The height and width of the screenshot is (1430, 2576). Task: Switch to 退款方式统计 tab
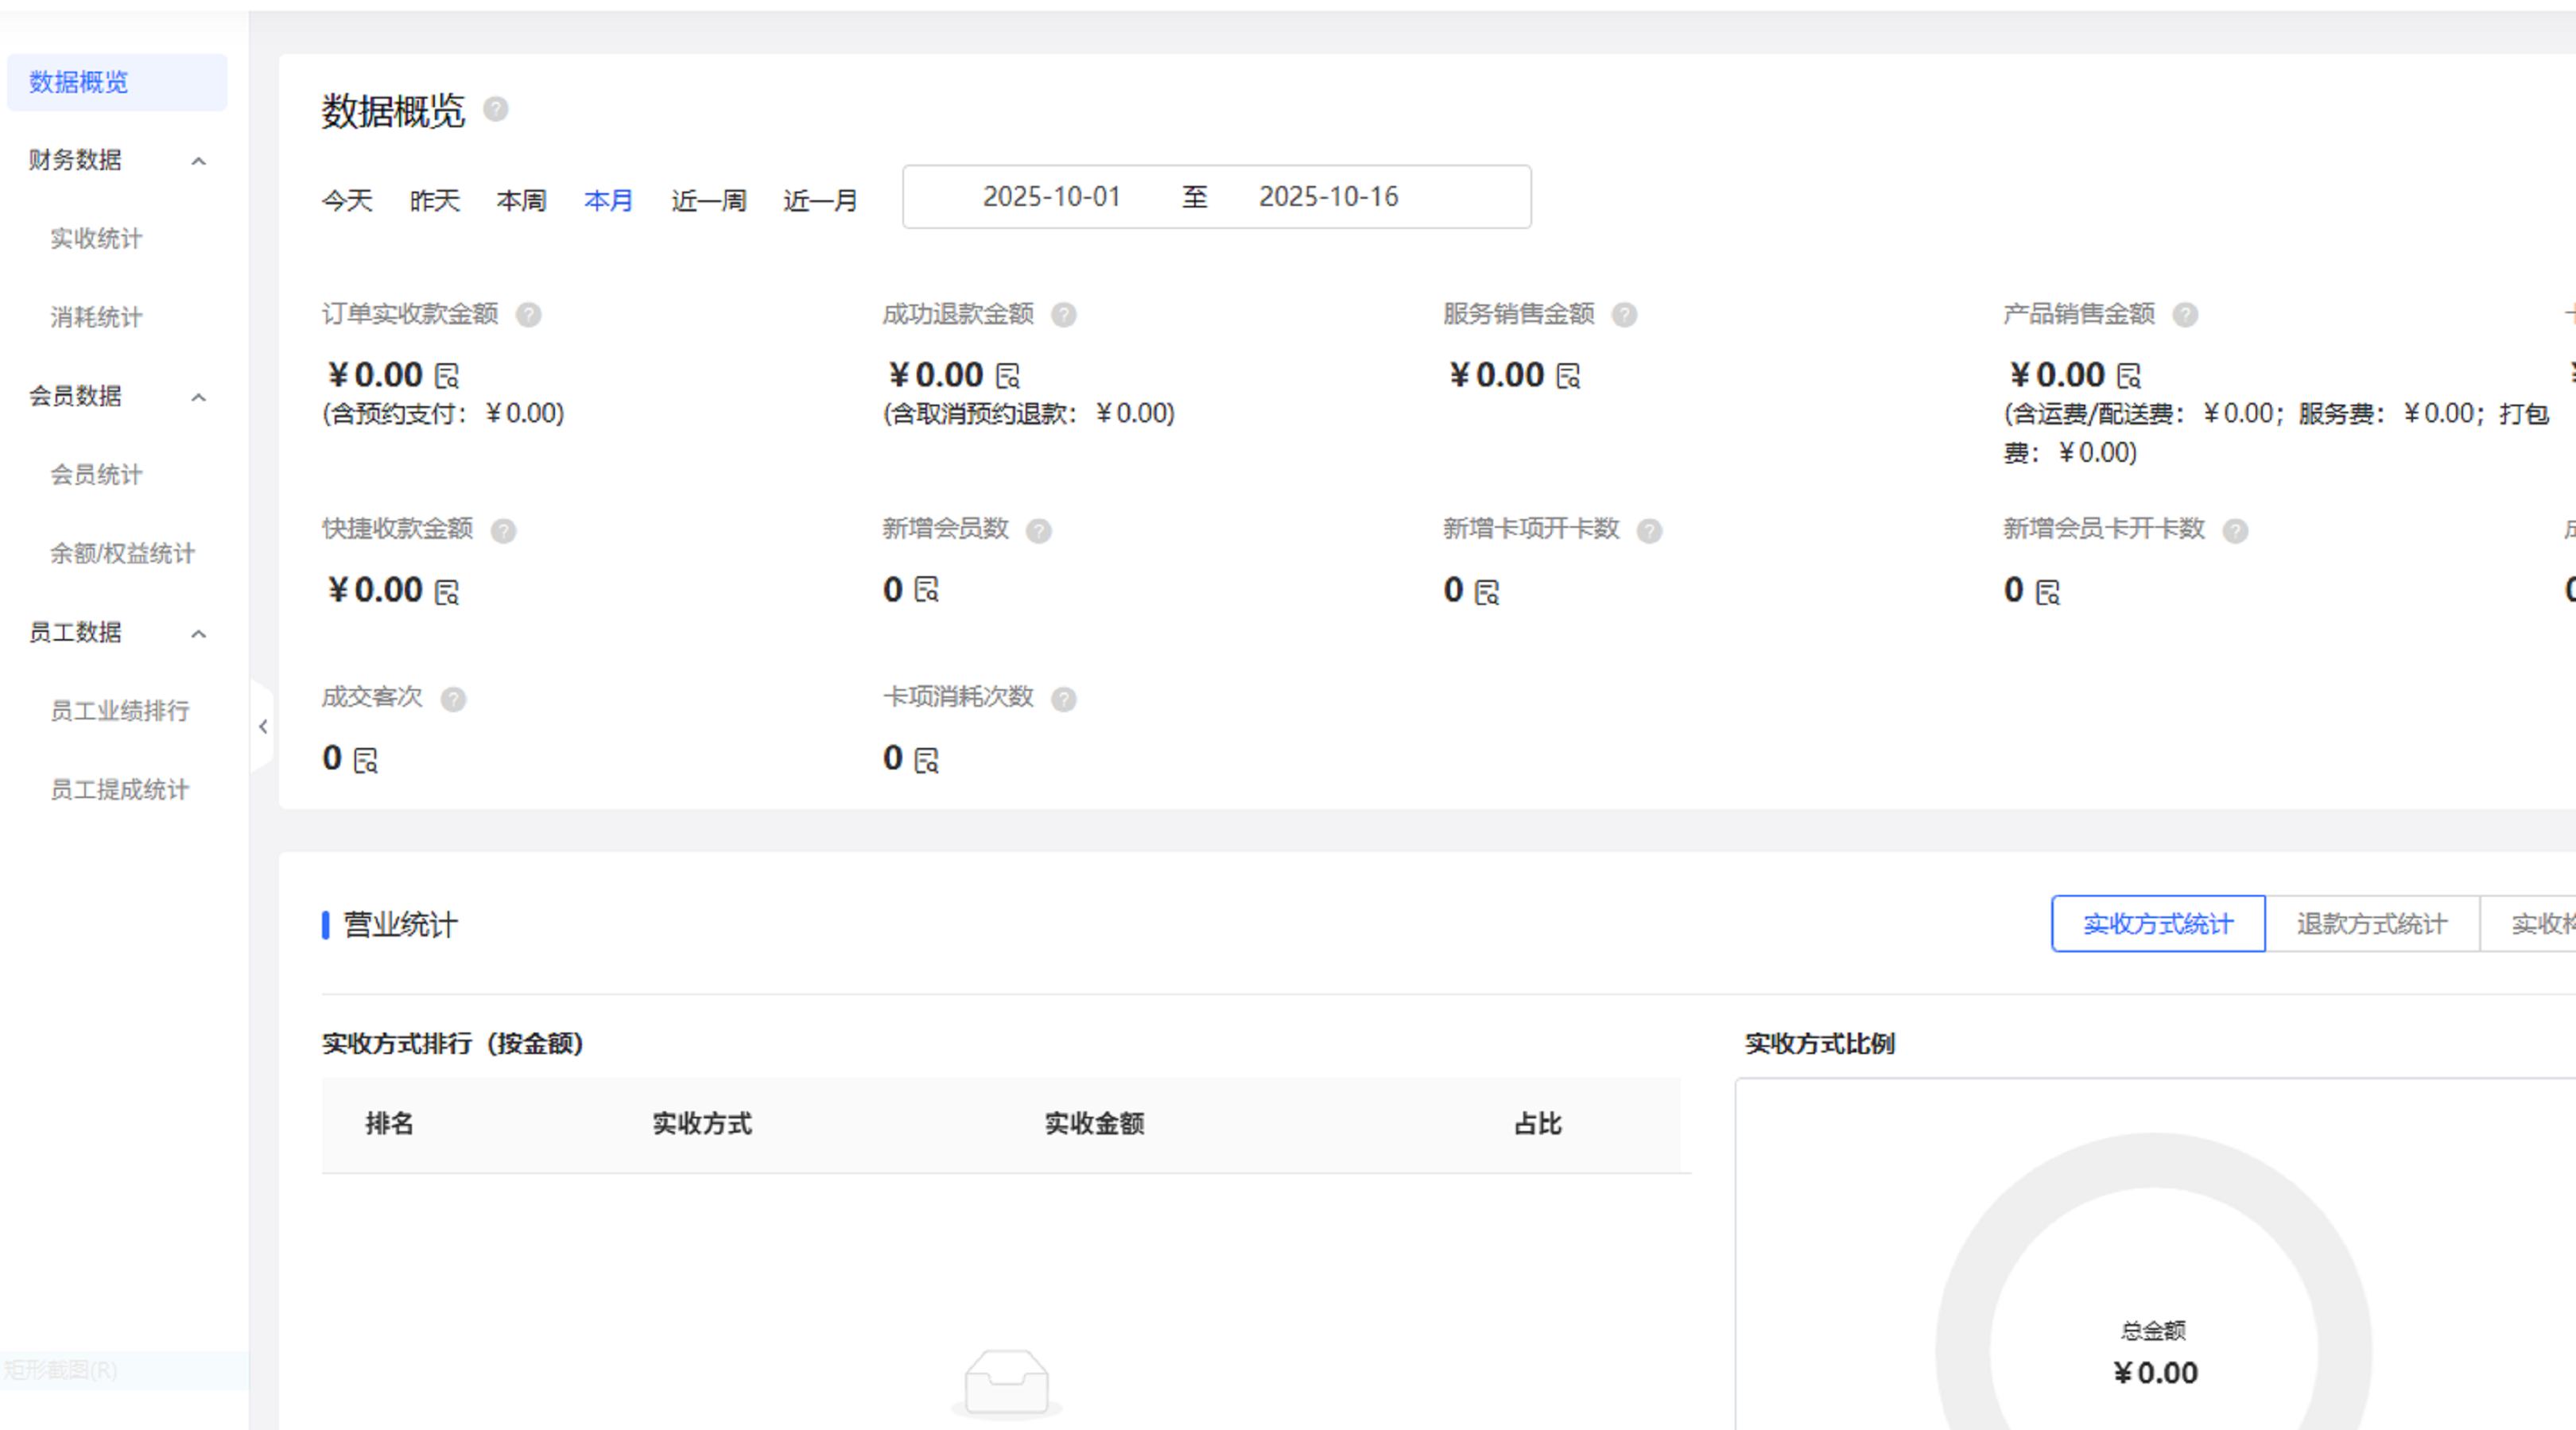pos(2371,924)
